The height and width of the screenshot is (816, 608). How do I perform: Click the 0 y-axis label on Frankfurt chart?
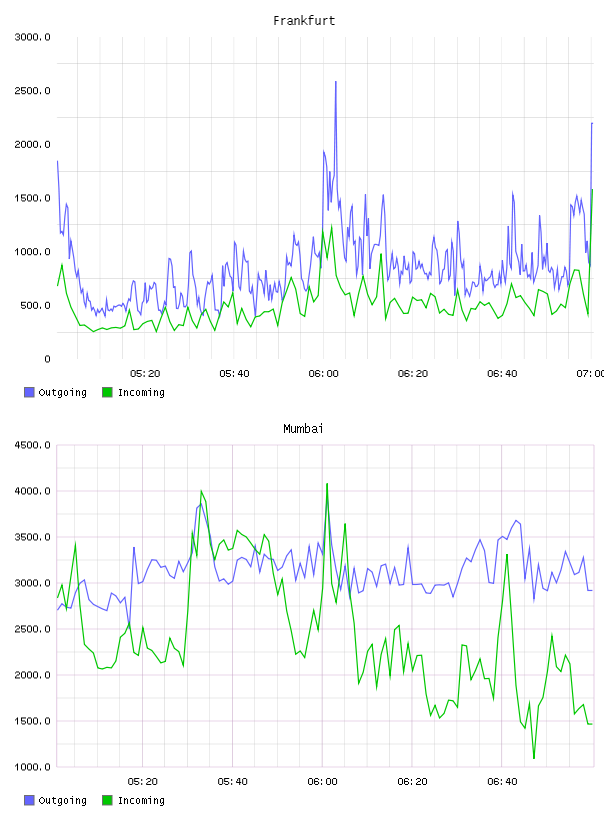pyautogui.click(x=47, y=359)
